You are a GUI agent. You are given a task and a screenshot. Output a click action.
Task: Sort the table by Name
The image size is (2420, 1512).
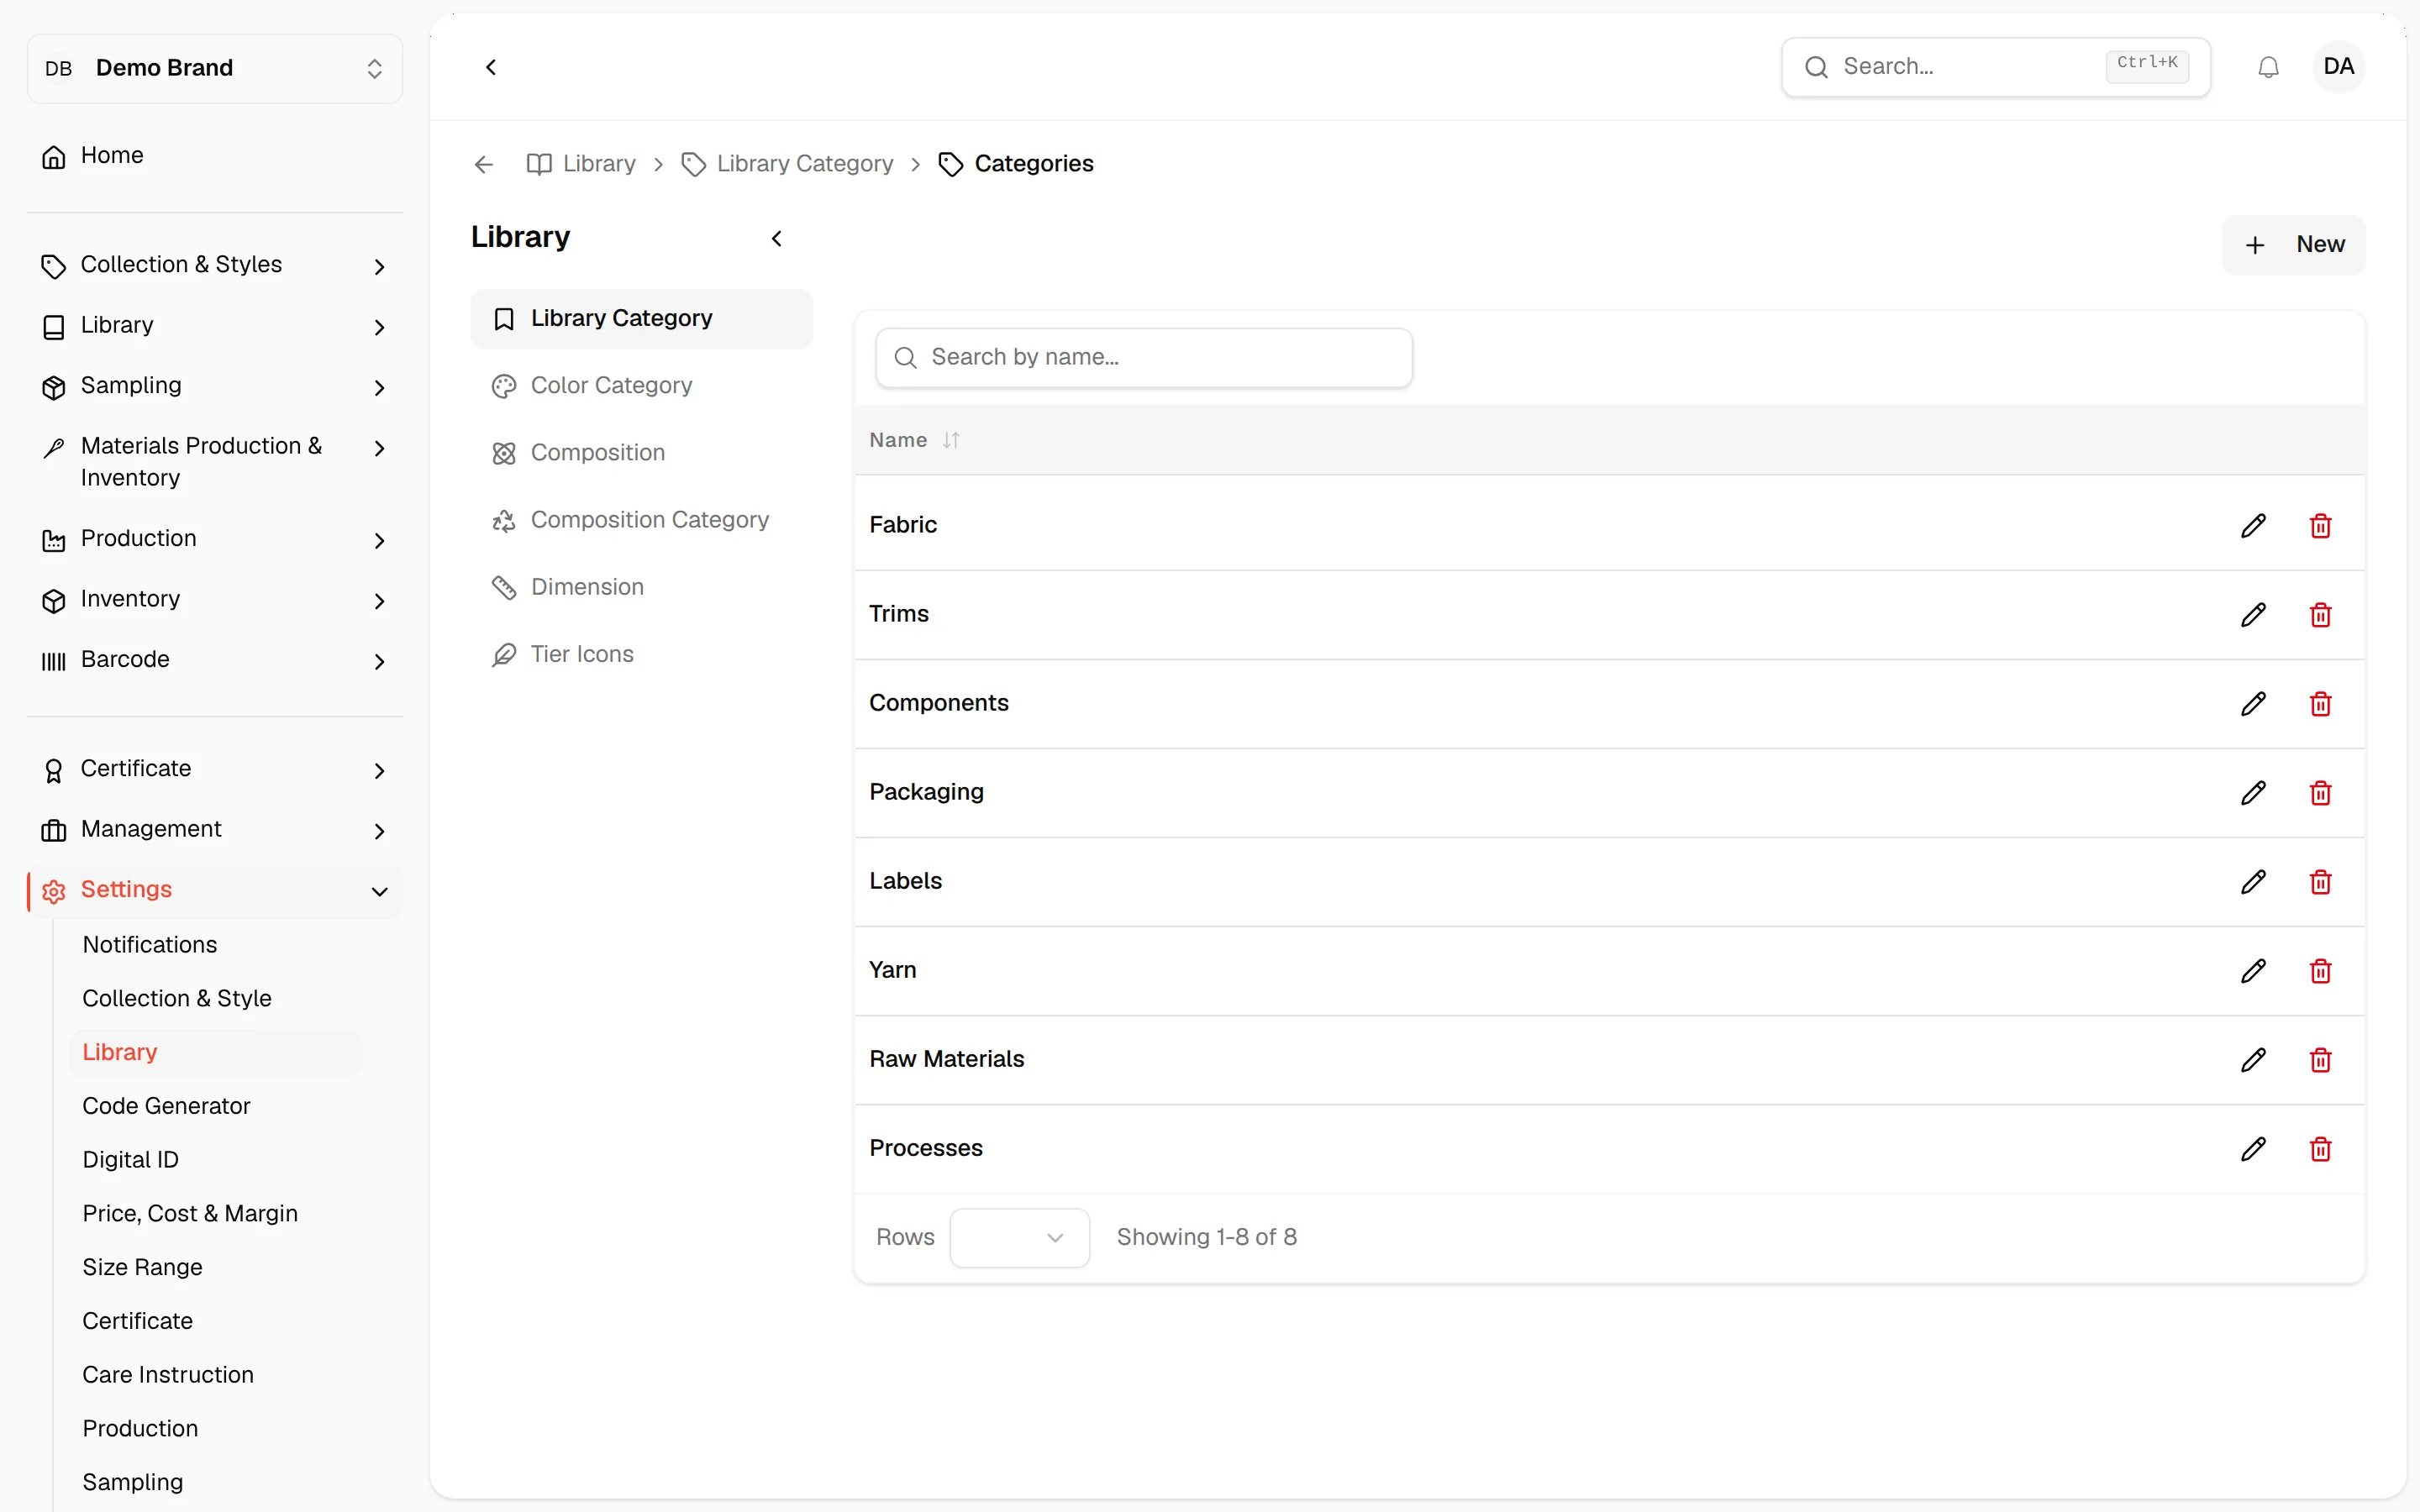click(914, 440)
